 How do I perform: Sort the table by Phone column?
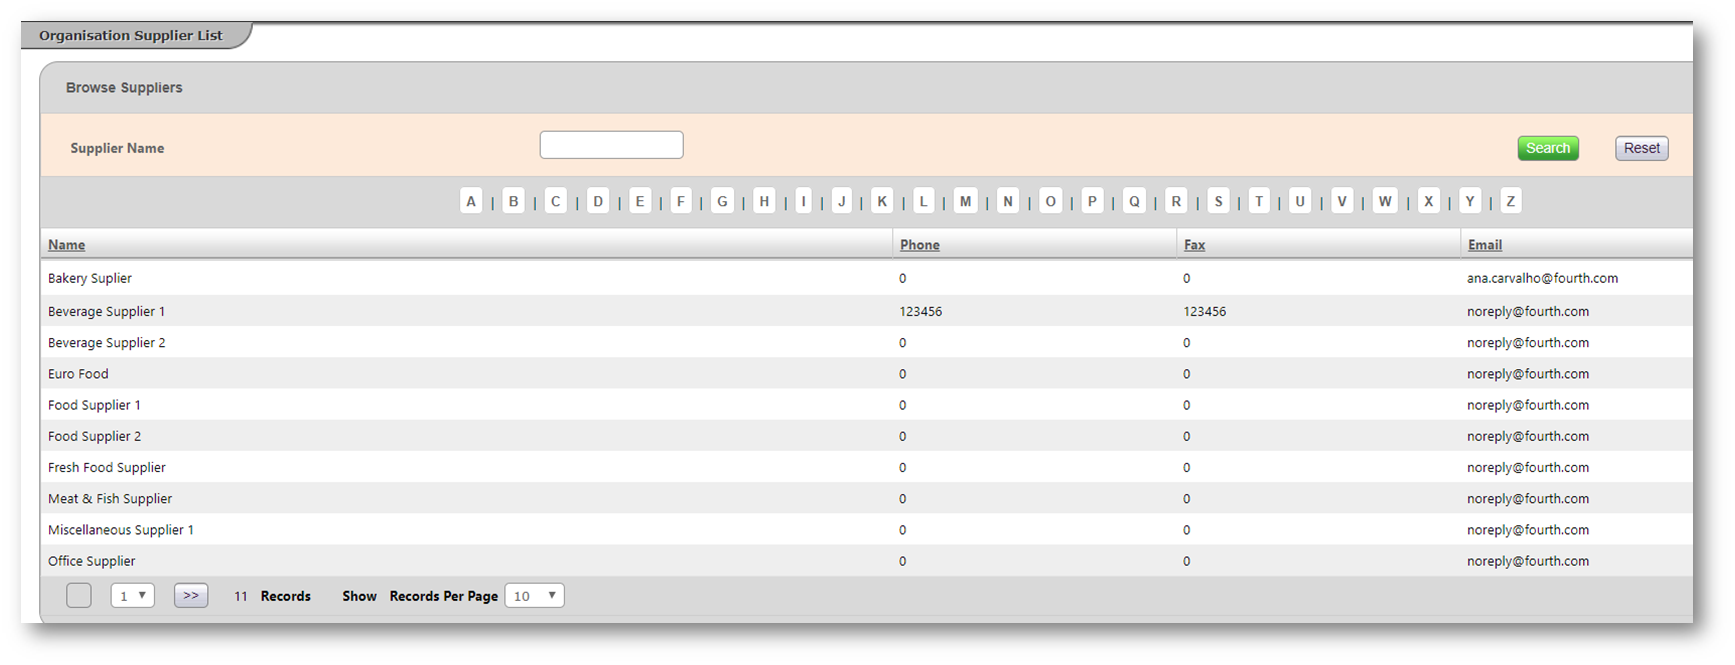[x=920, y=245]
